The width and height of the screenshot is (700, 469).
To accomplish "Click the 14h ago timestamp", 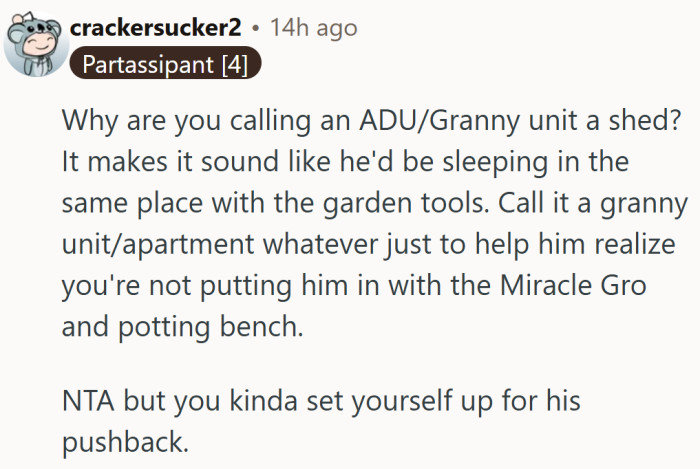I will tap(314, 28).
